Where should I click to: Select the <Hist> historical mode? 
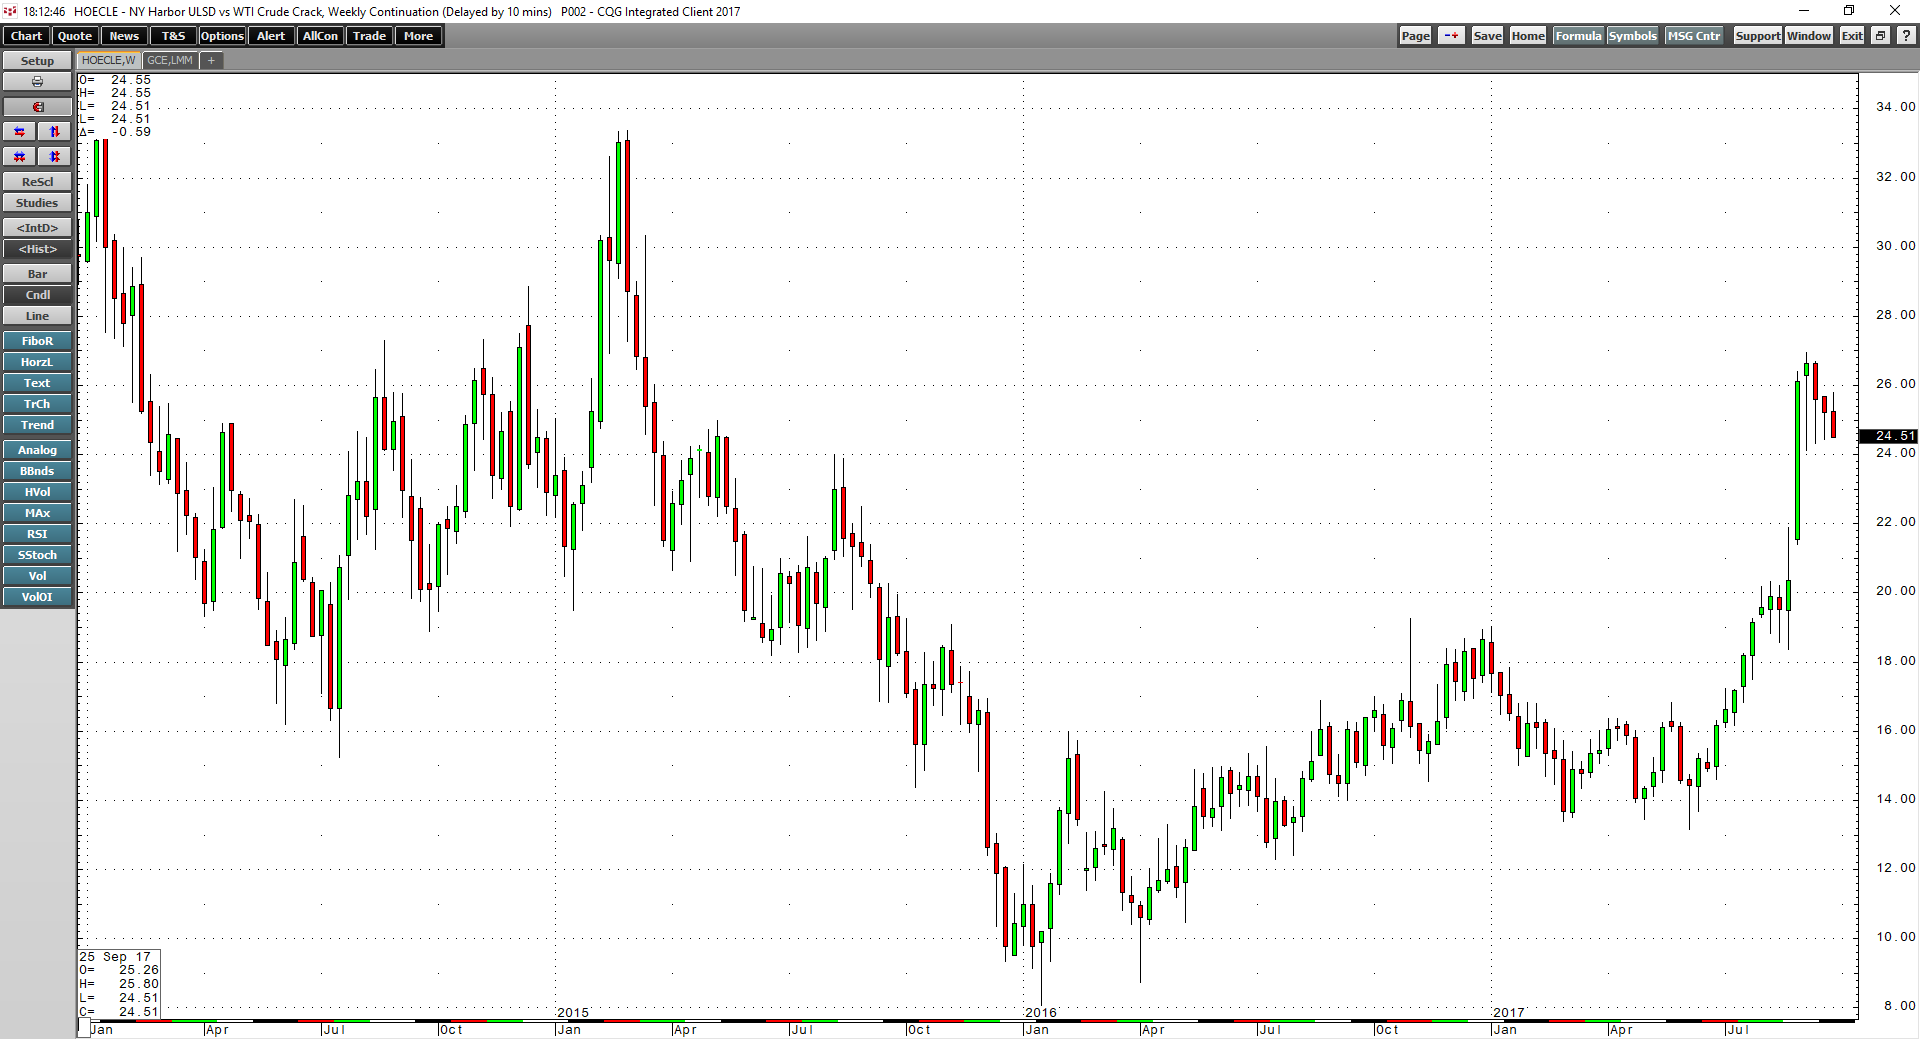point(37,249)
